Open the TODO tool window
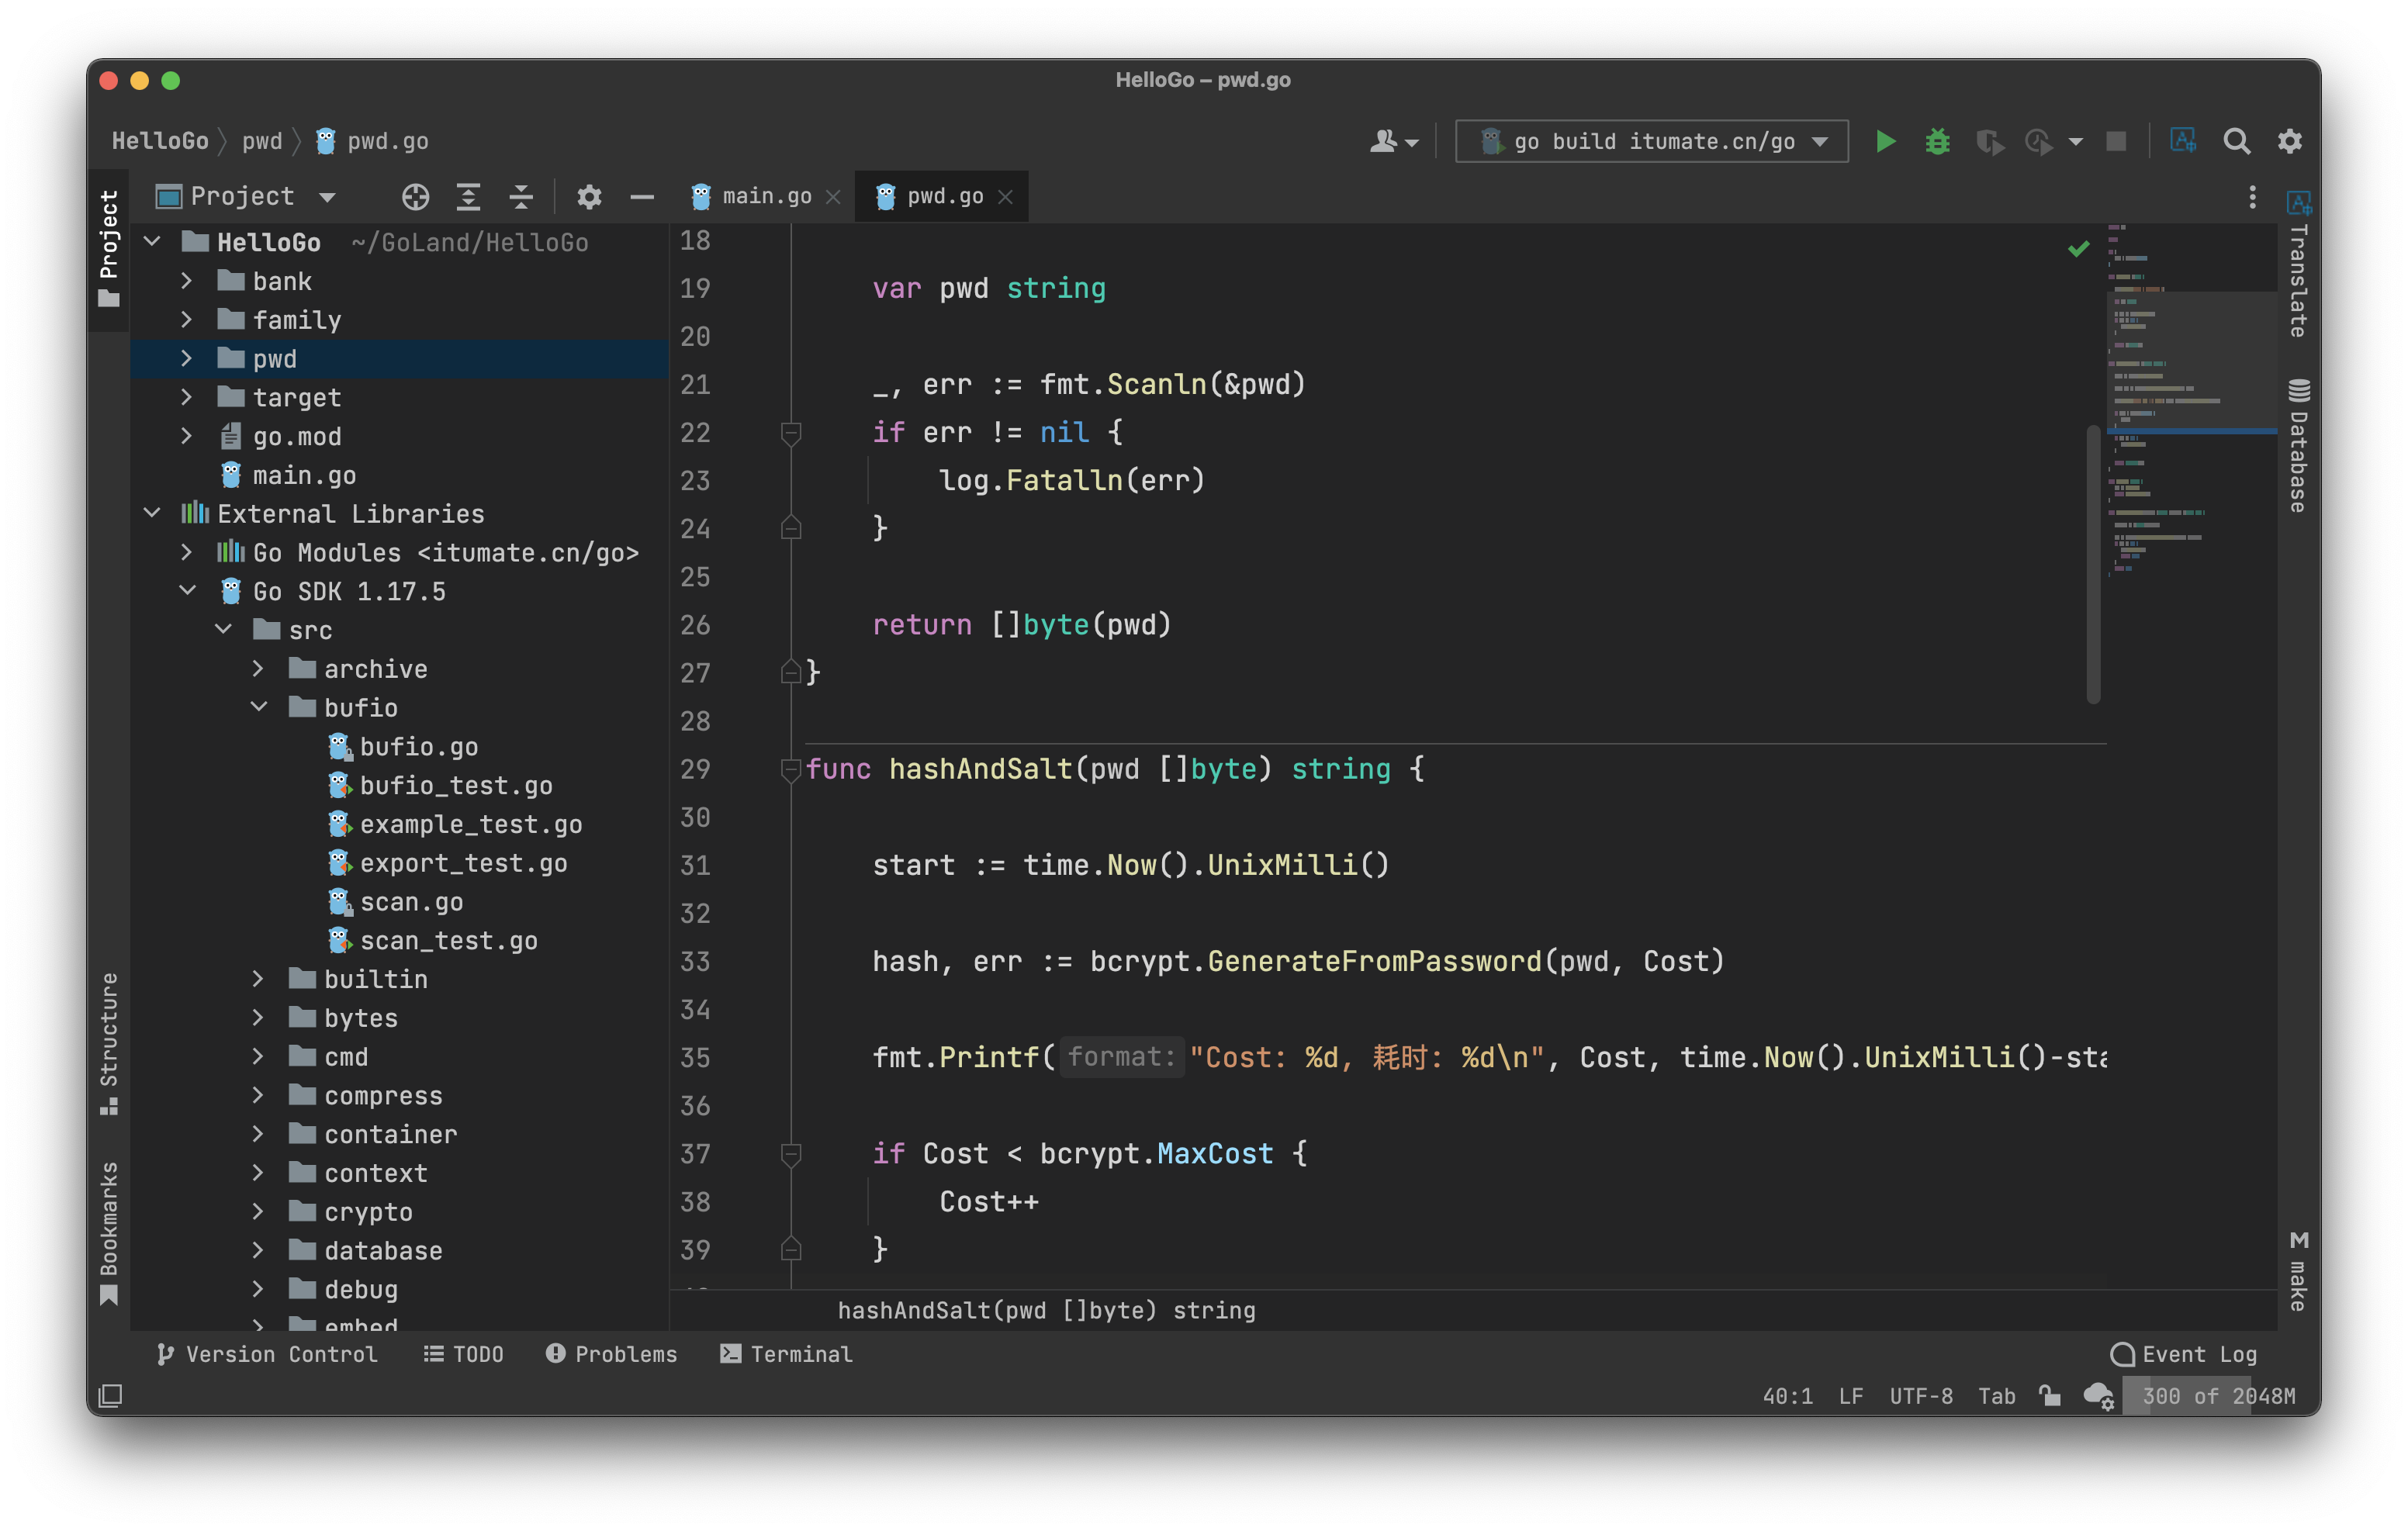The width and height of the screenshot is (2408, 1531). [463, 1354]
